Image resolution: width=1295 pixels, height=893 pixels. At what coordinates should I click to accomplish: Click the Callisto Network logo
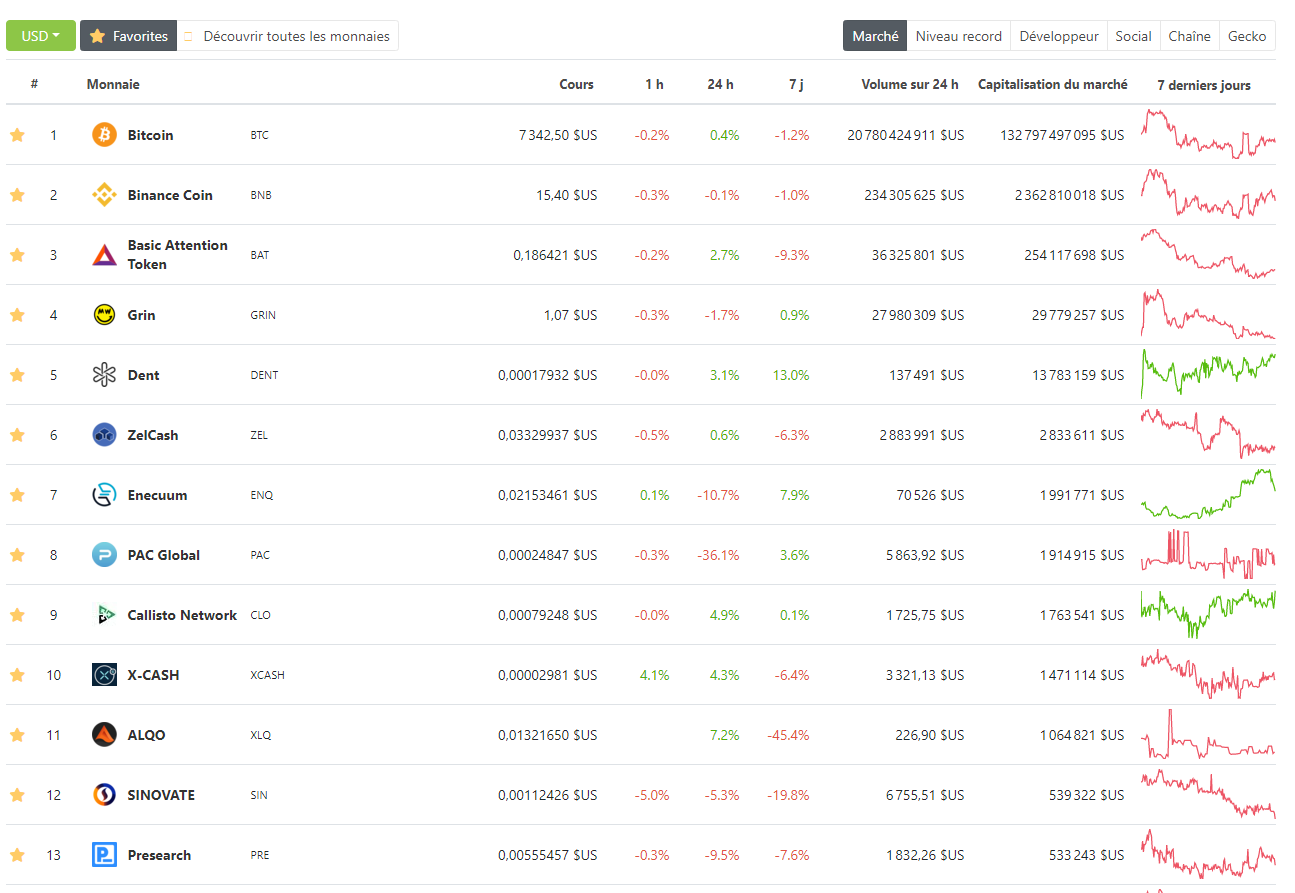tap(104, 615)
